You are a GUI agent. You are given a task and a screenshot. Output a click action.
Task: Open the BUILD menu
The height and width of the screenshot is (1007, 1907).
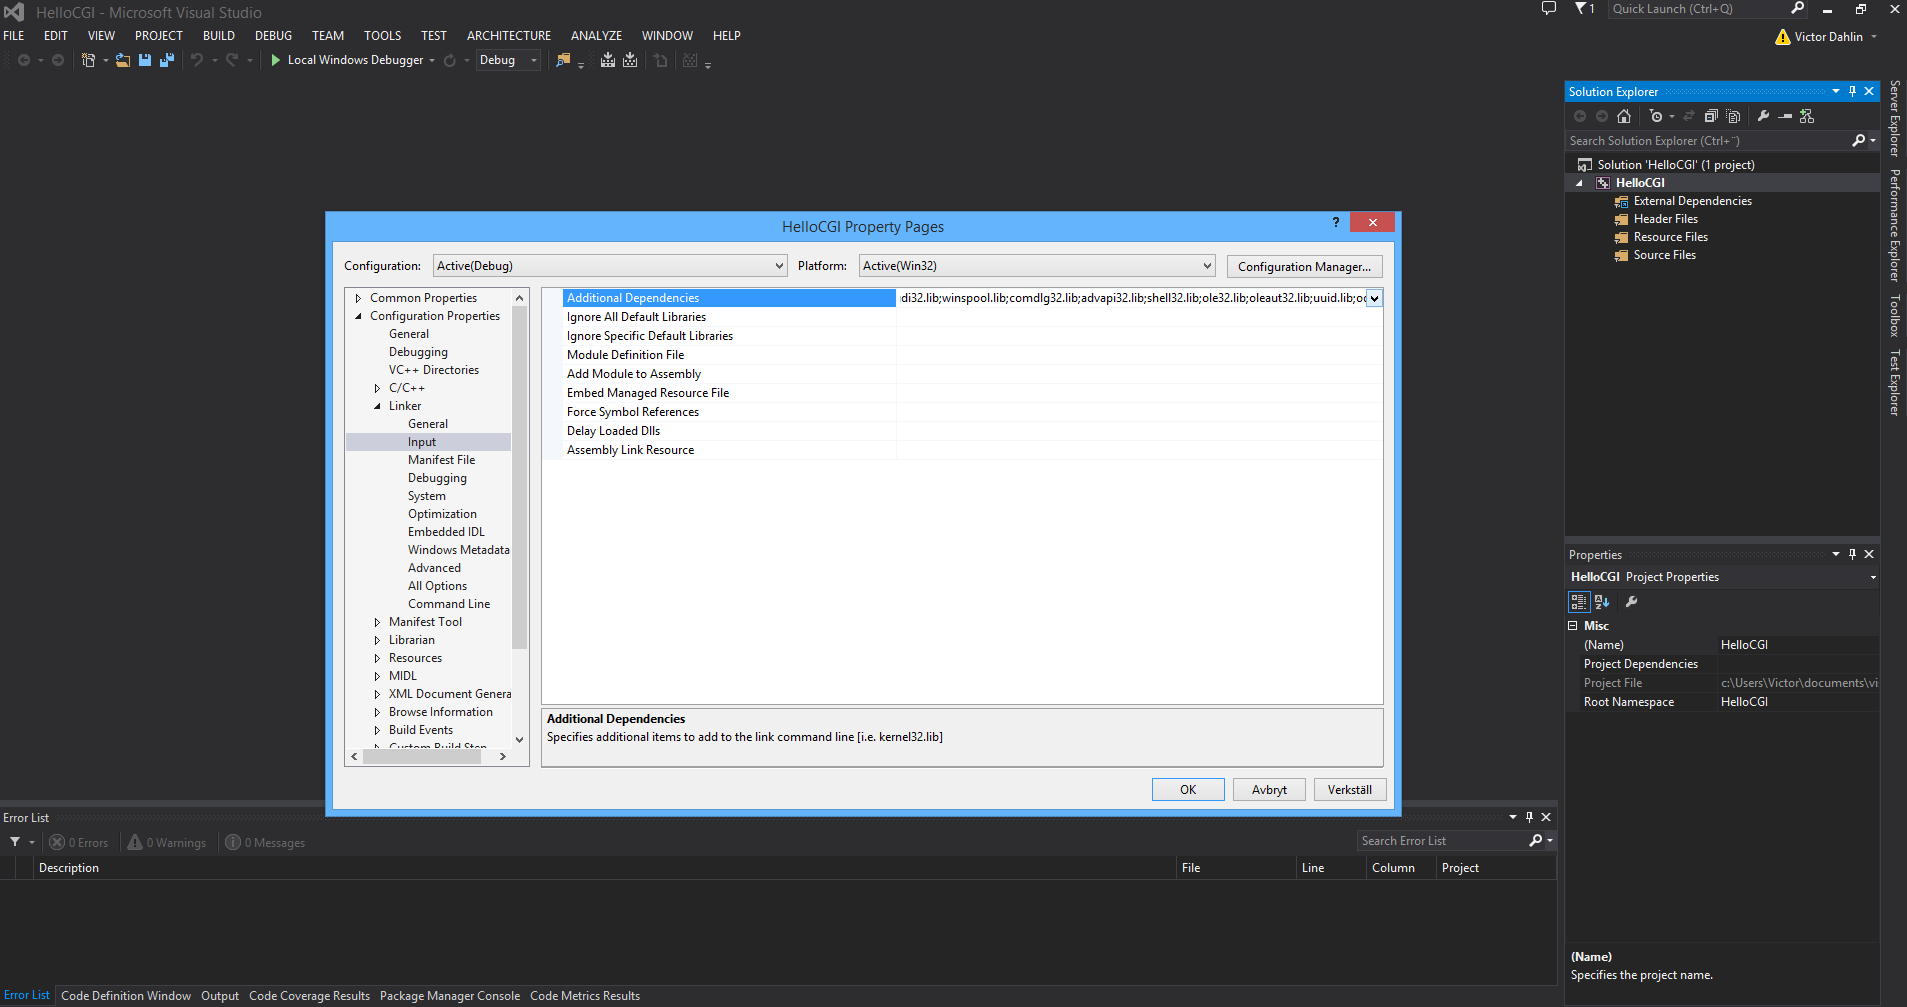(219, 36)
